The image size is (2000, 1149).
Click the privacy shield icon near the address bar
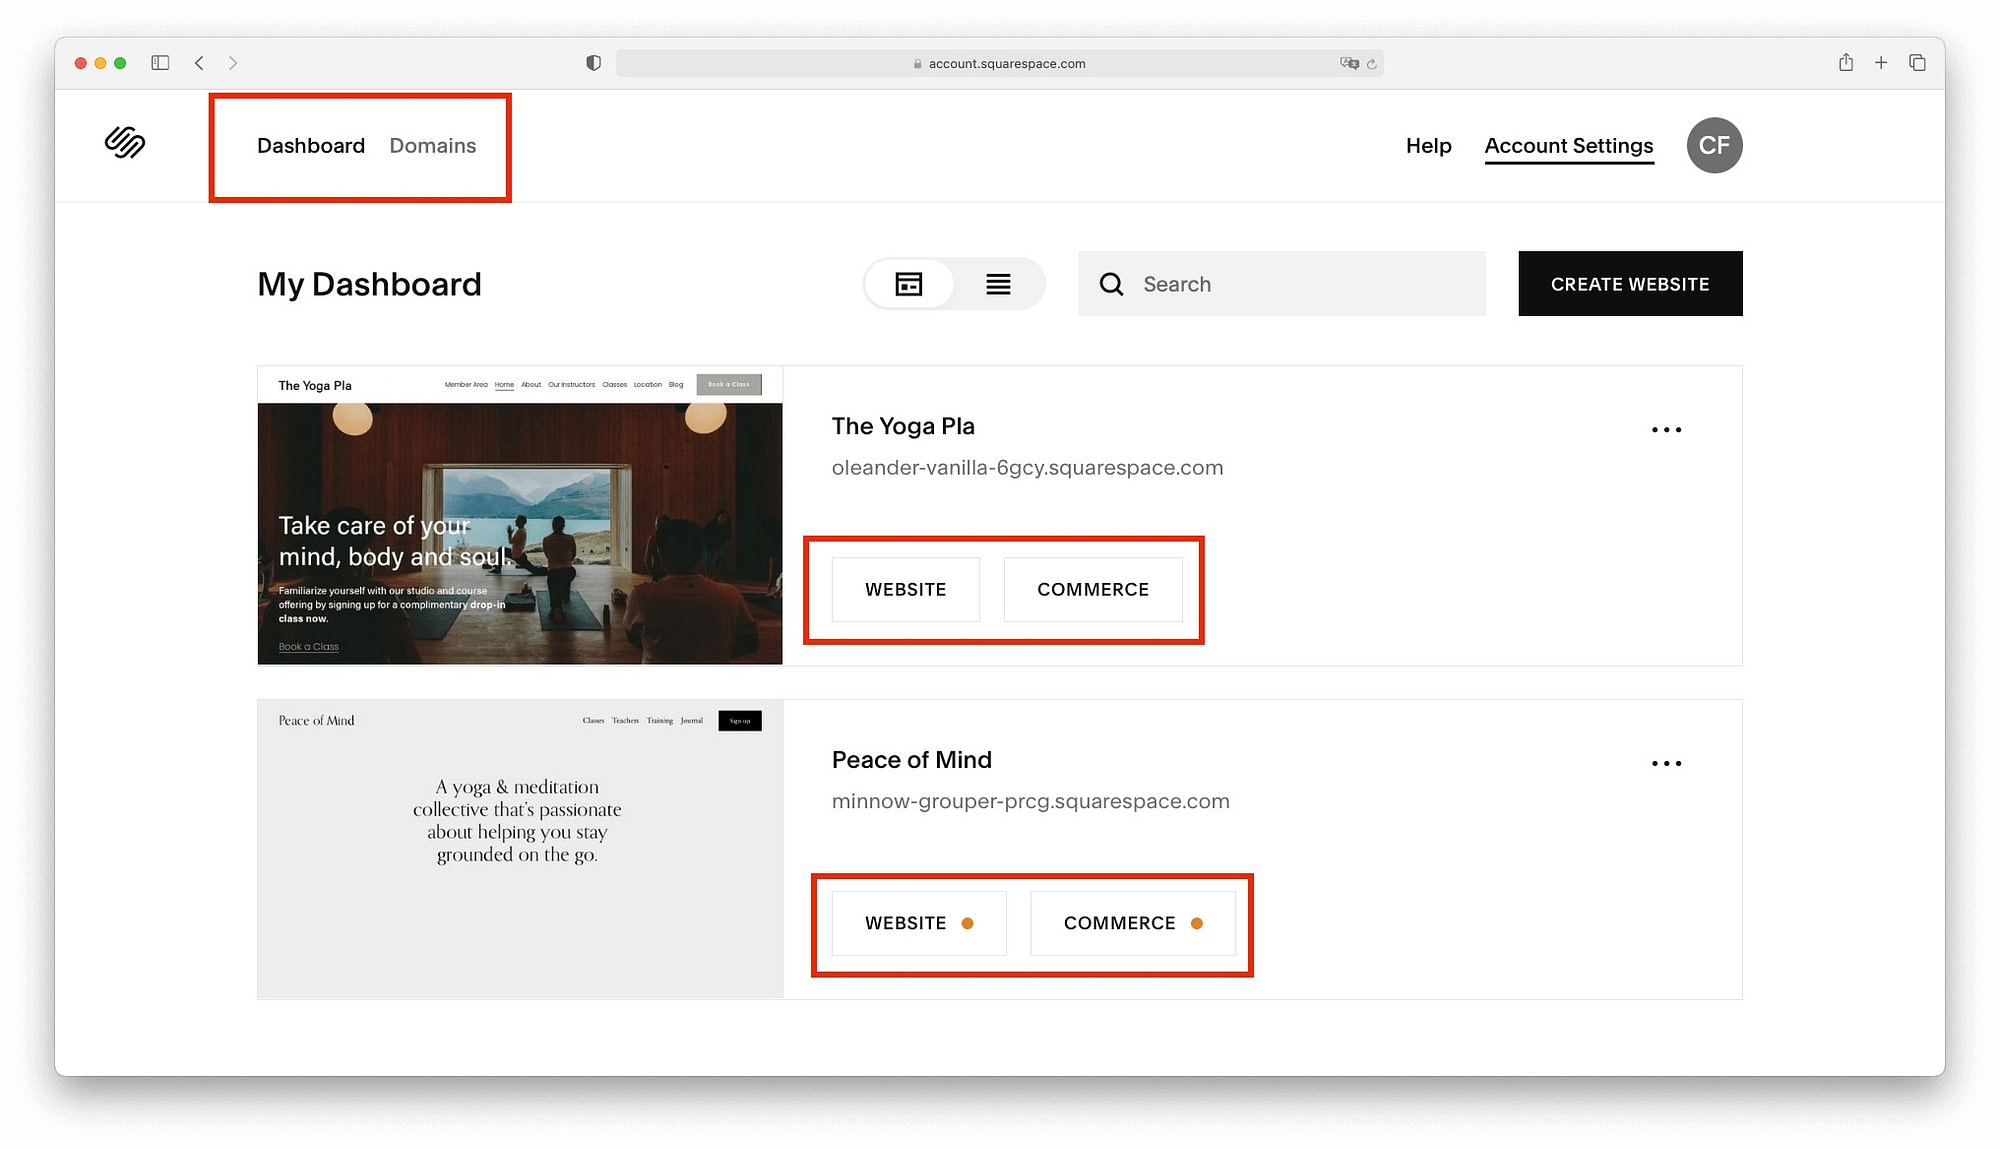tap(594, 62)
